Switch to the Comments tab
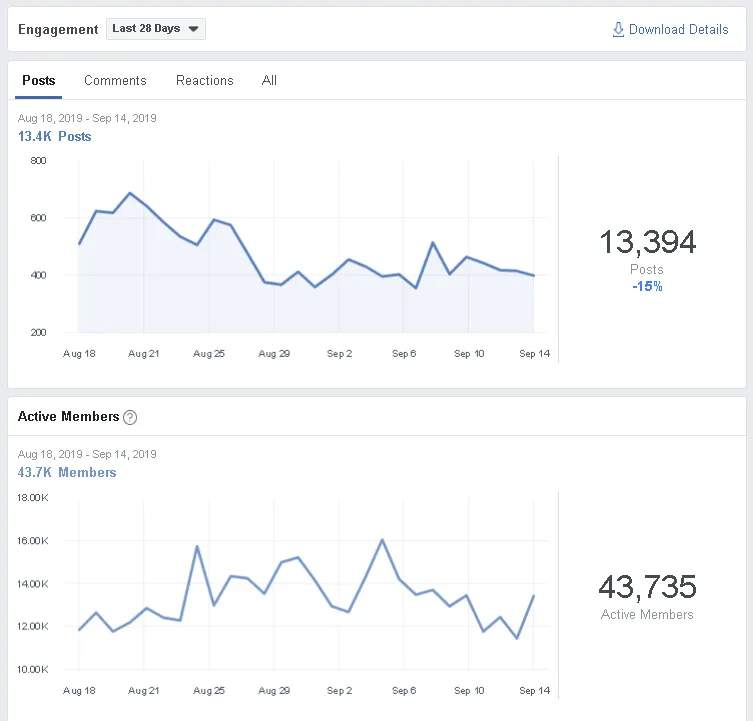 [x=115, y=80]
